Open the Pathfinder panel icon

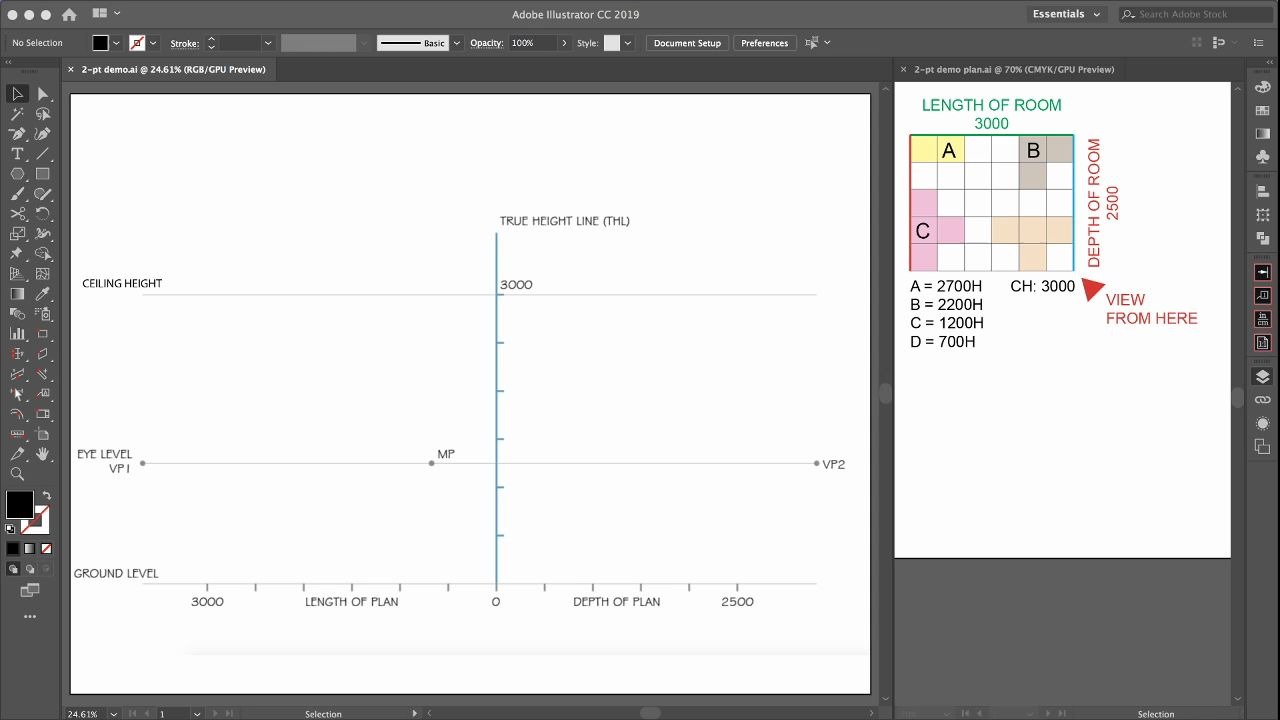click(1262, 239)
